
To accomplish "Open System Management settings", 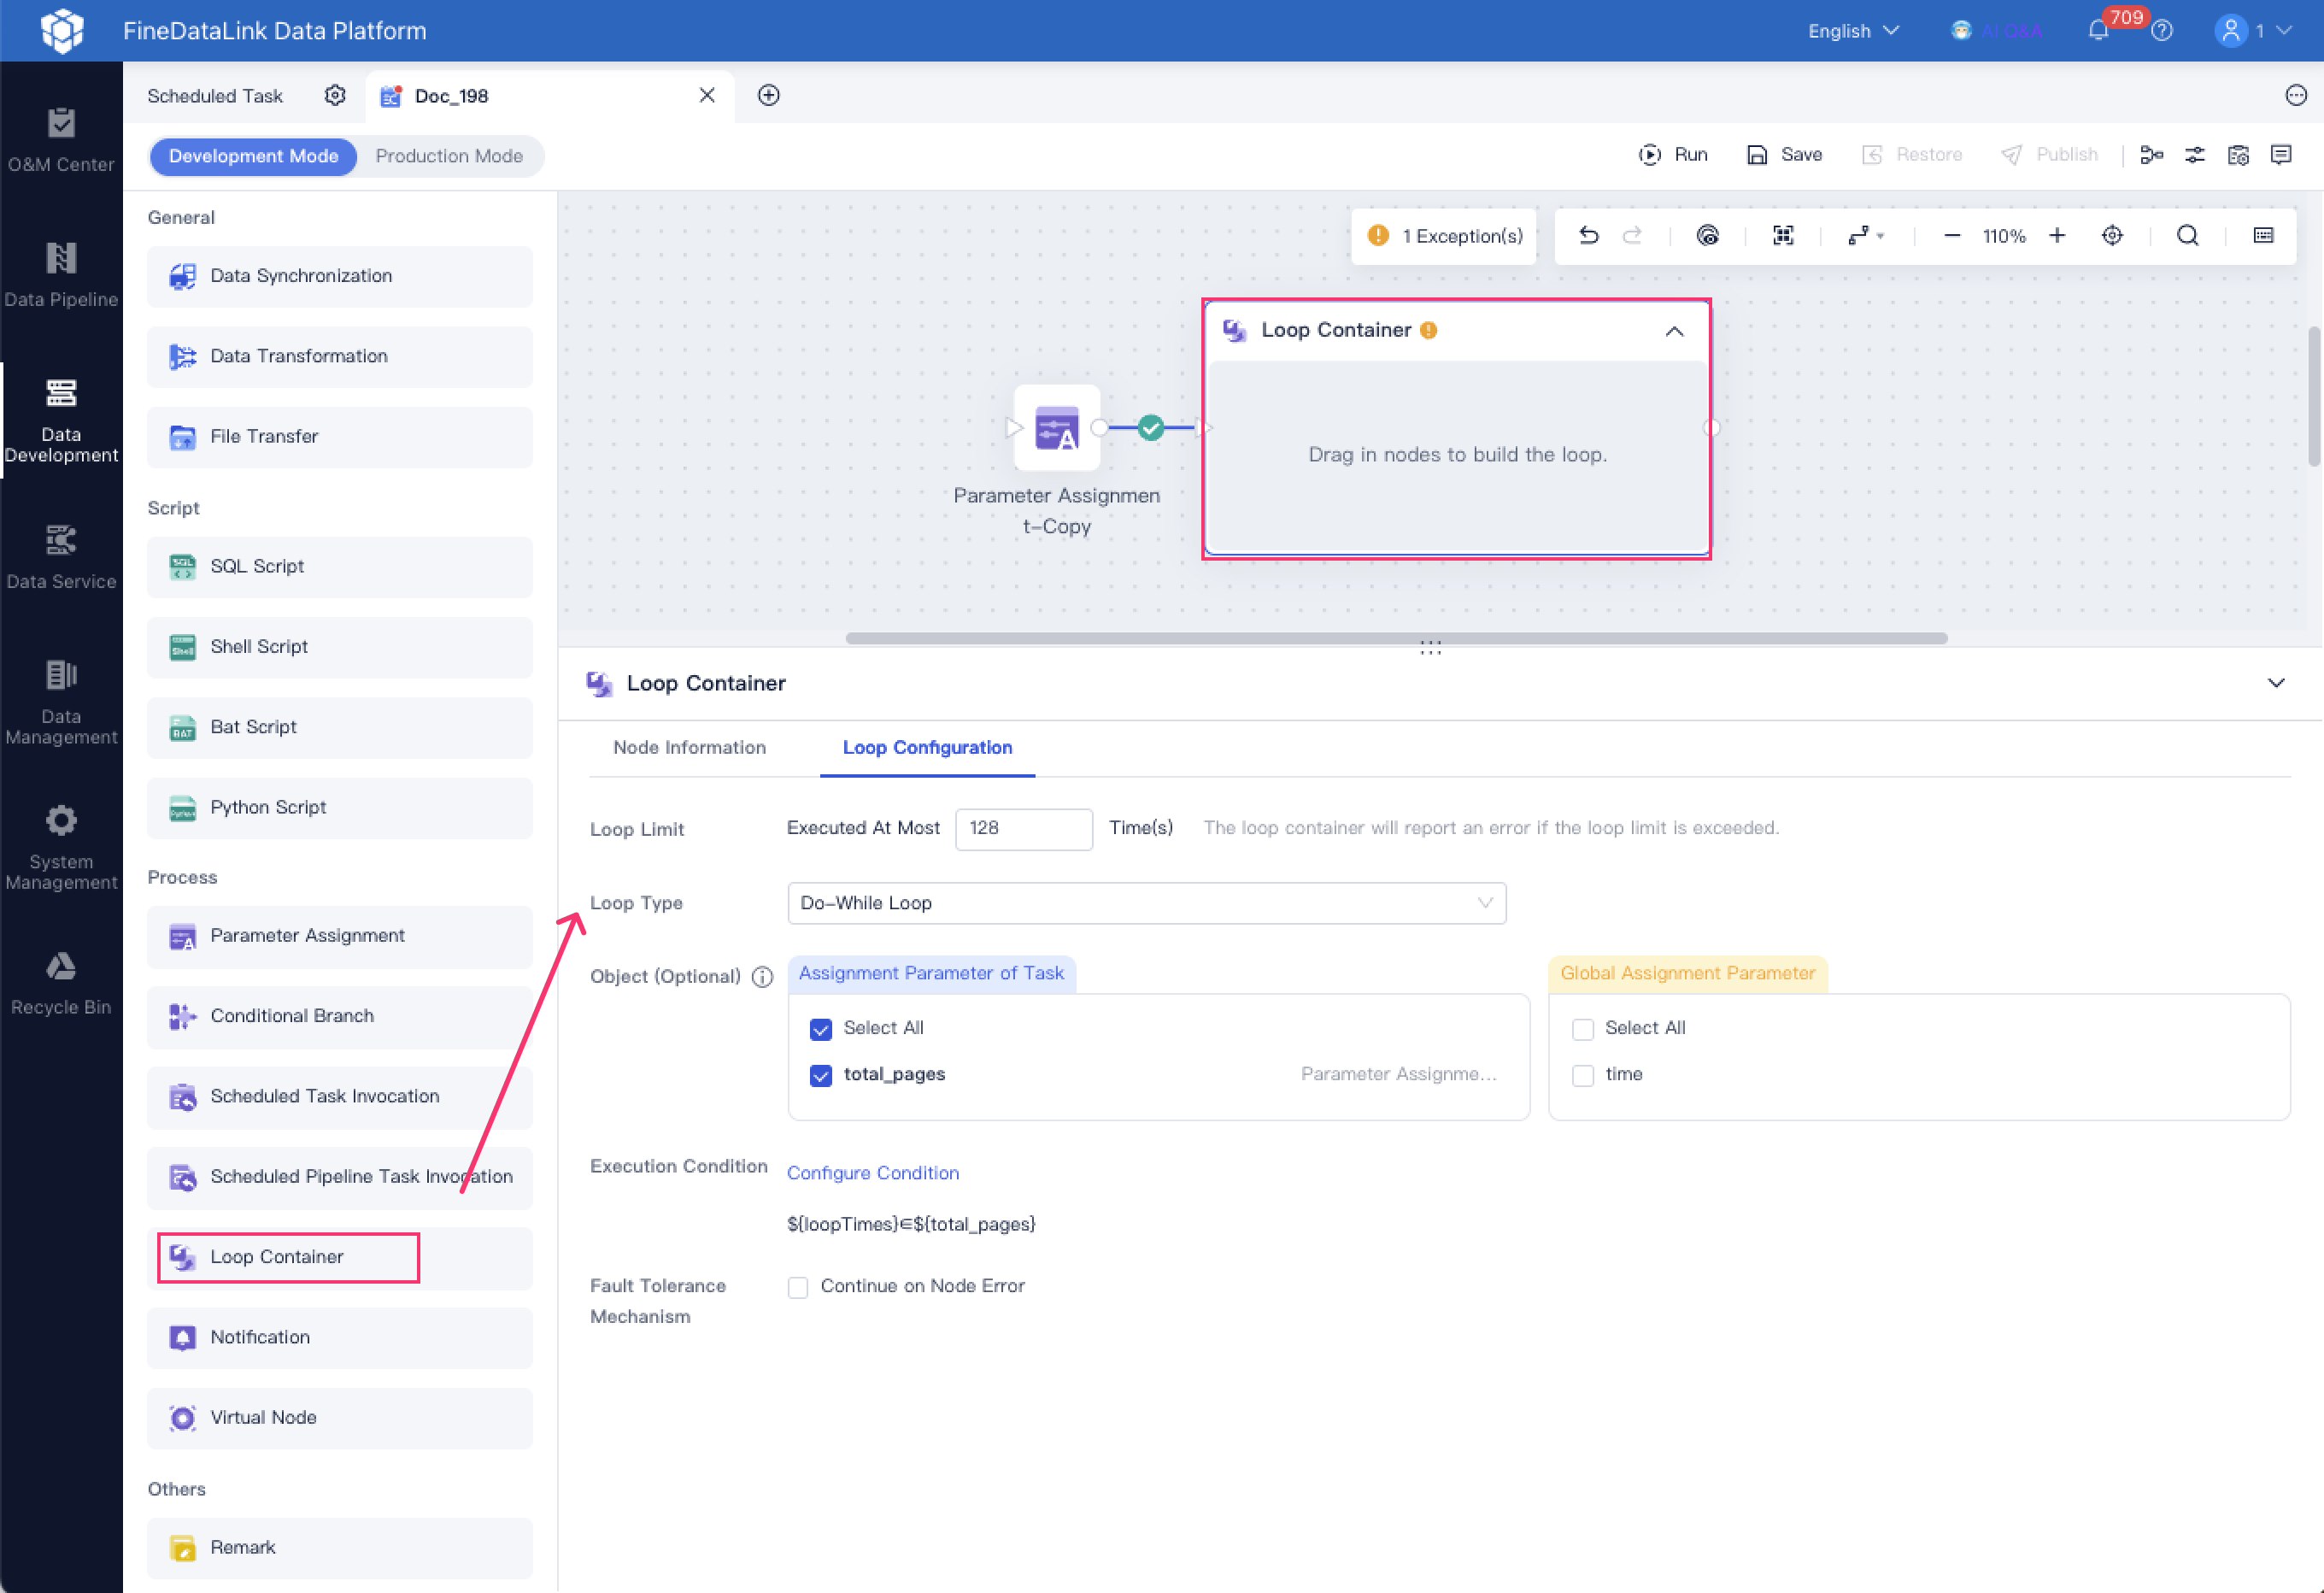I will point(61,847).
